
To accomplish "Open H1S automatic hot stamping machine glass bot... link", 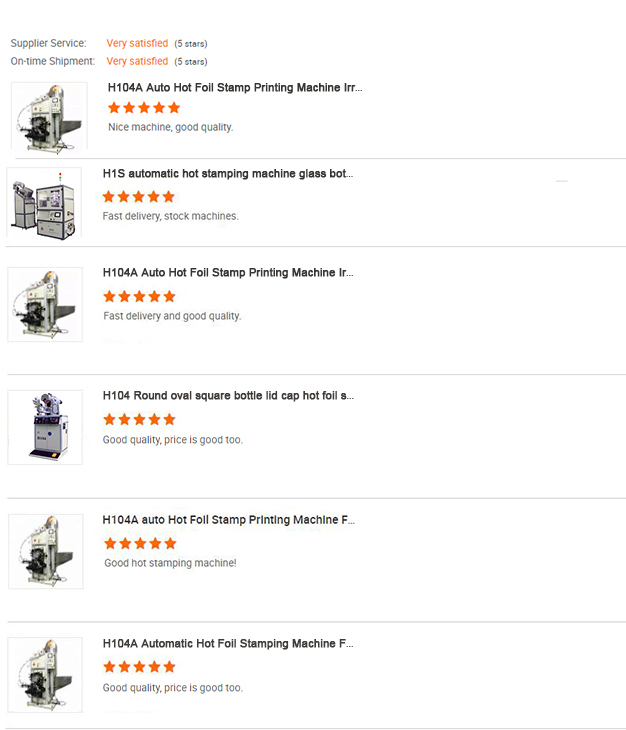I will pyautogui.click(x=228, y=173).
